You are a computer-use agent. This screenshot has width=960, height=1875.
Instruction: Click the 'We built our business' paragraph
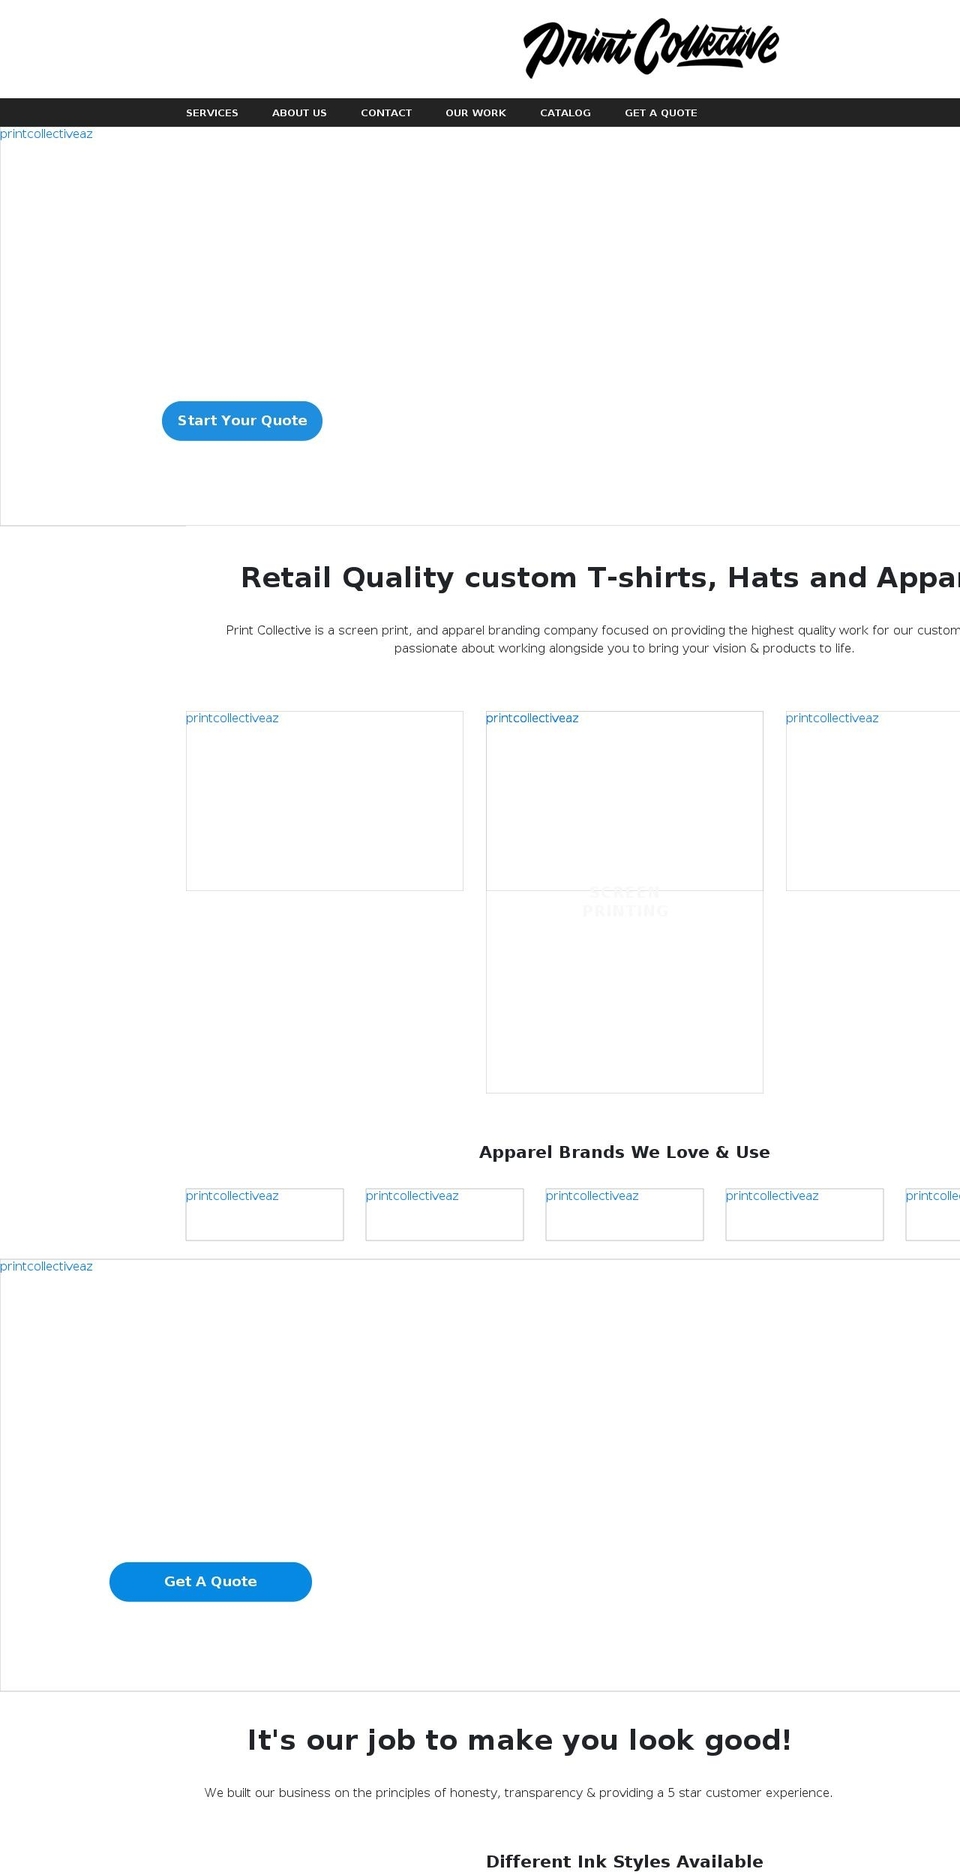pyautogui.click(x=518, y=1793)
